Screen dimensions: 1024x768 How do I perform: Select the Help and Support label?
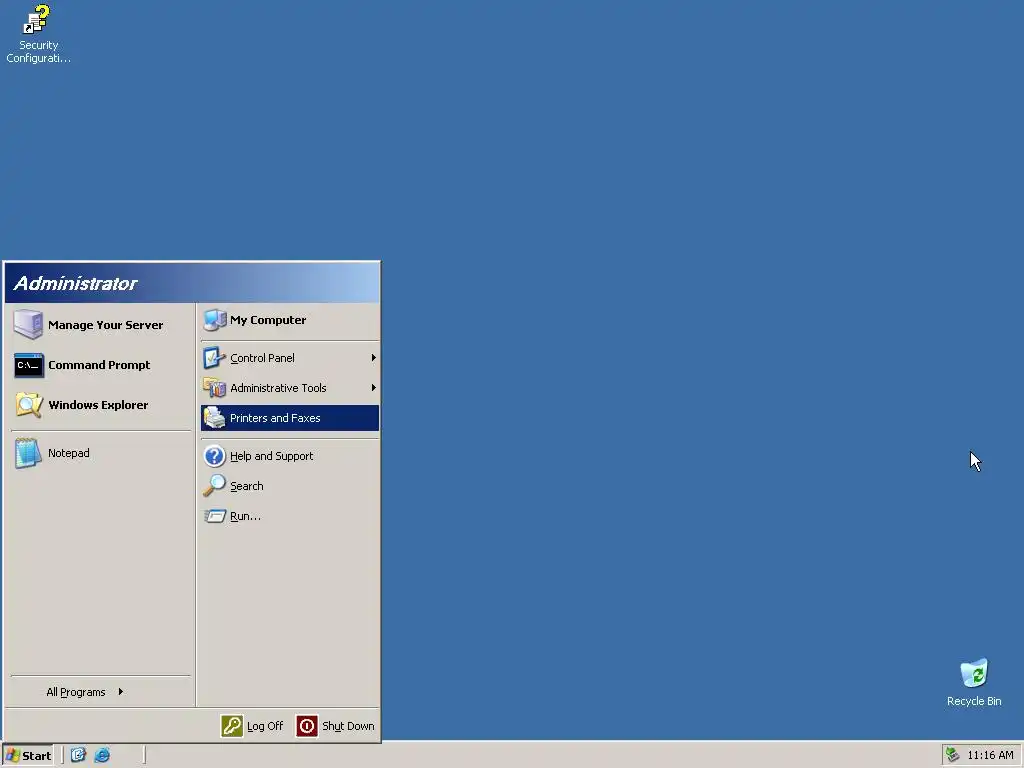272,456
